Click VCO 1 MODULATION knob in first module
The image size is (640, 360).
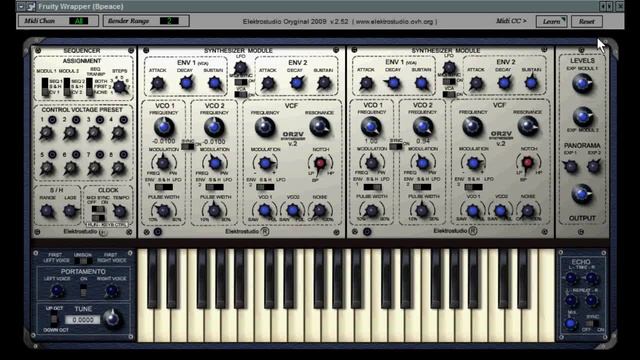(x=163, y=163)
